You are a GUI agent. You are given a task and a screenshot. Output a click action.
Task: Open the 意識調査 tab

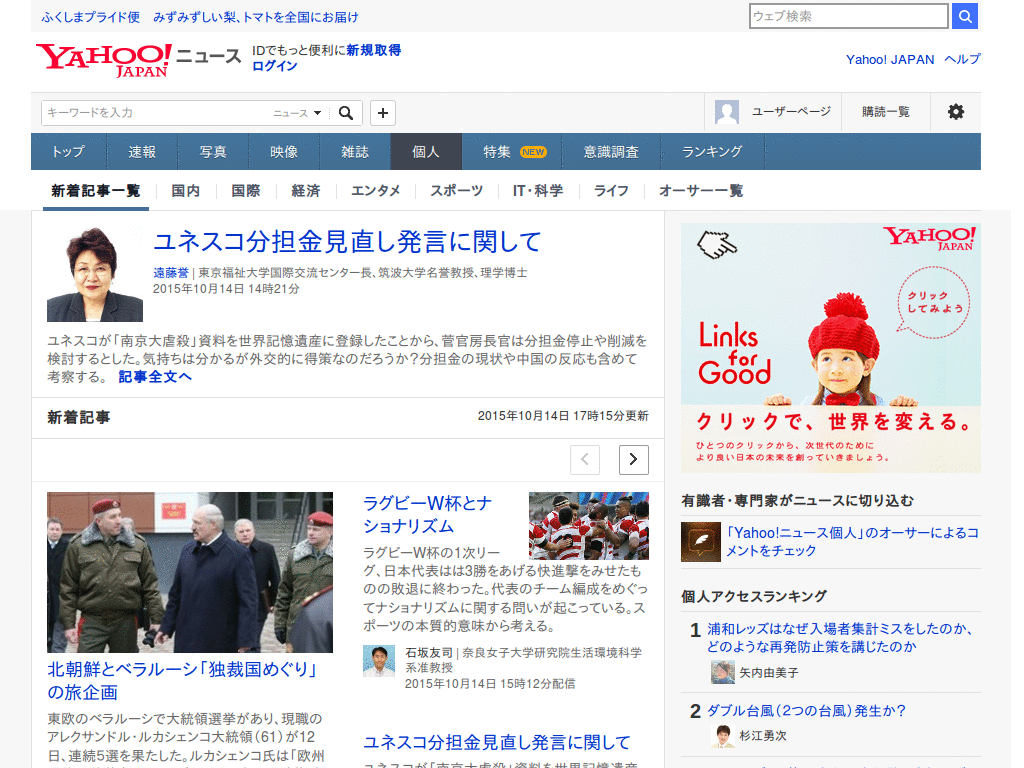[x=611, y=152]
